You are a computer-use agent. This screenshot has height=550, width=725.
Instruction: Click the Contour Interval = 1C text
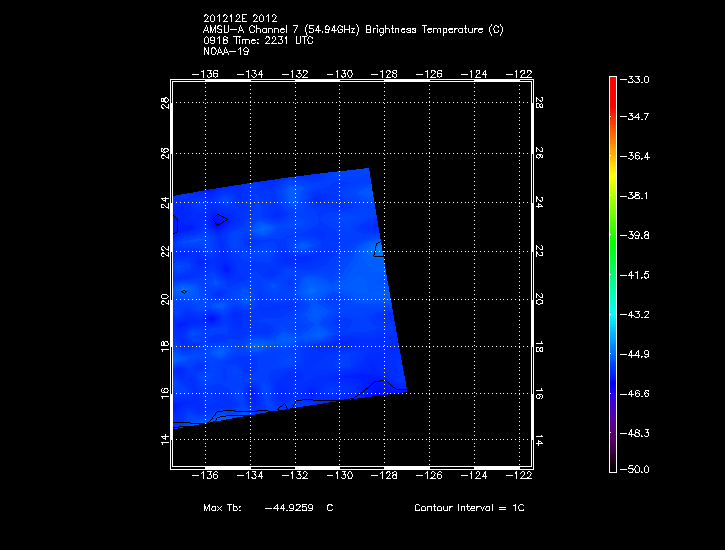pyautogui.click(x=469, y=509)
